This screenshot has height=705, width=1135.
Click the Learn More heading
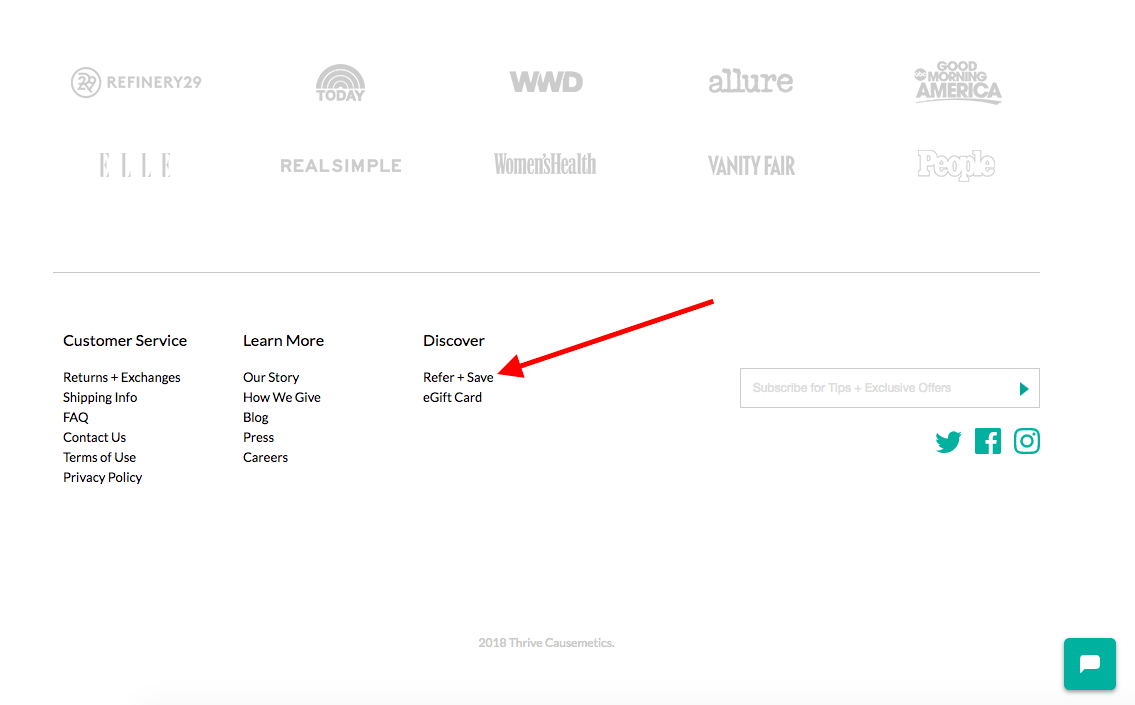click(283, 340)
